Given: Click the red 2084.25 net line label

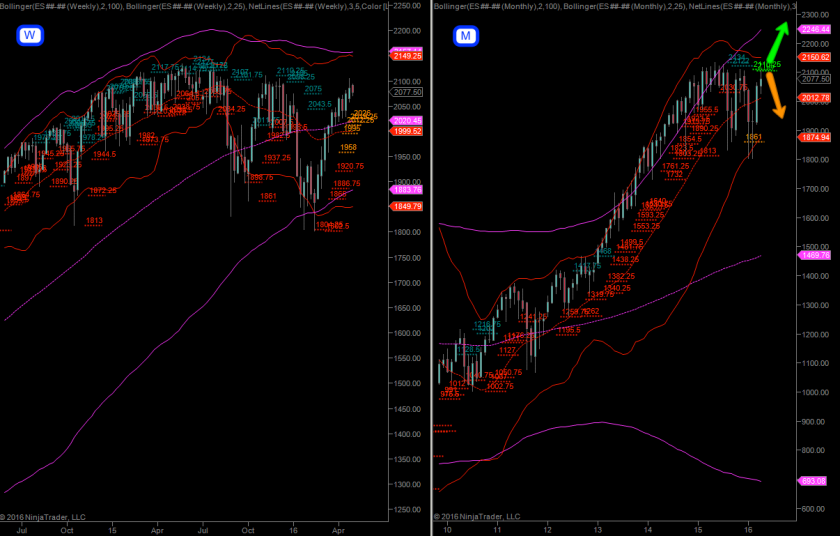Looking at the screenshot, I should click(x=231, y=109).
